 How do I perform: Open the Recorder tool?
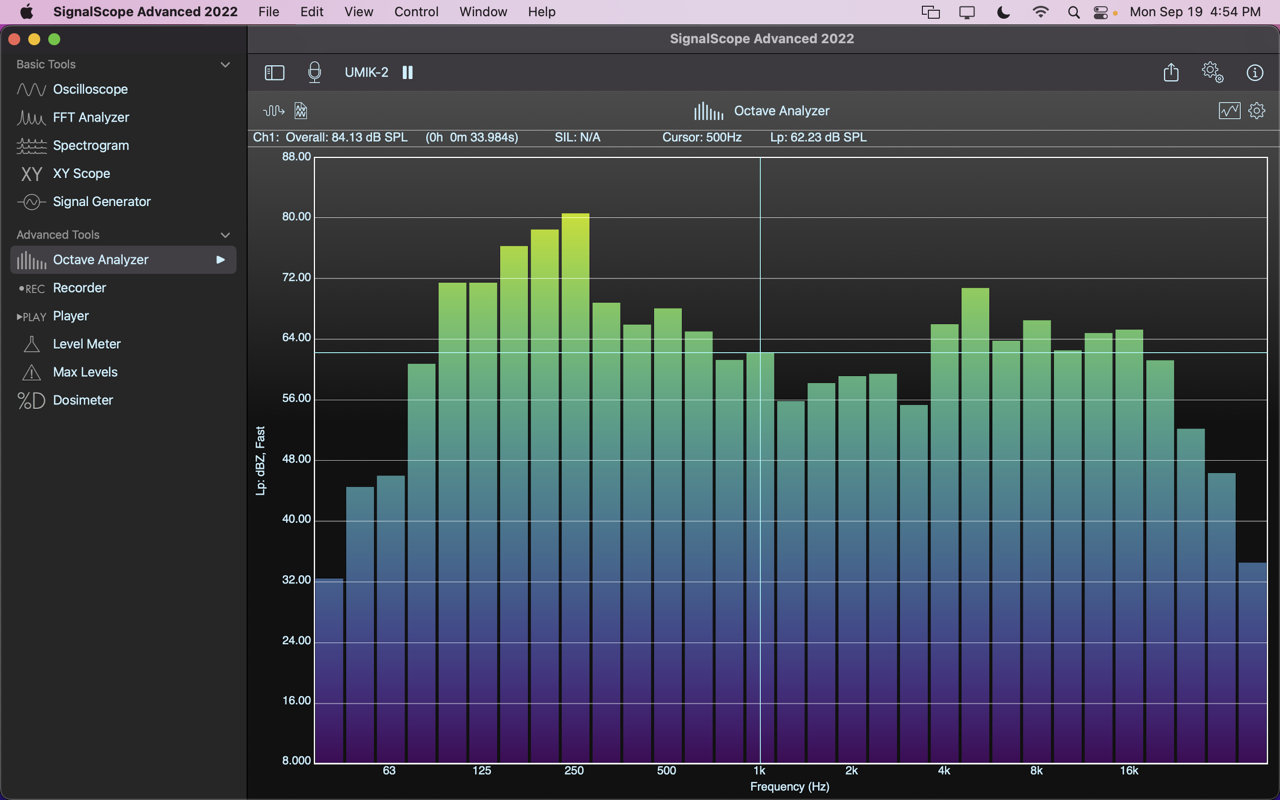pyautogui.click(x=123, y=288)
